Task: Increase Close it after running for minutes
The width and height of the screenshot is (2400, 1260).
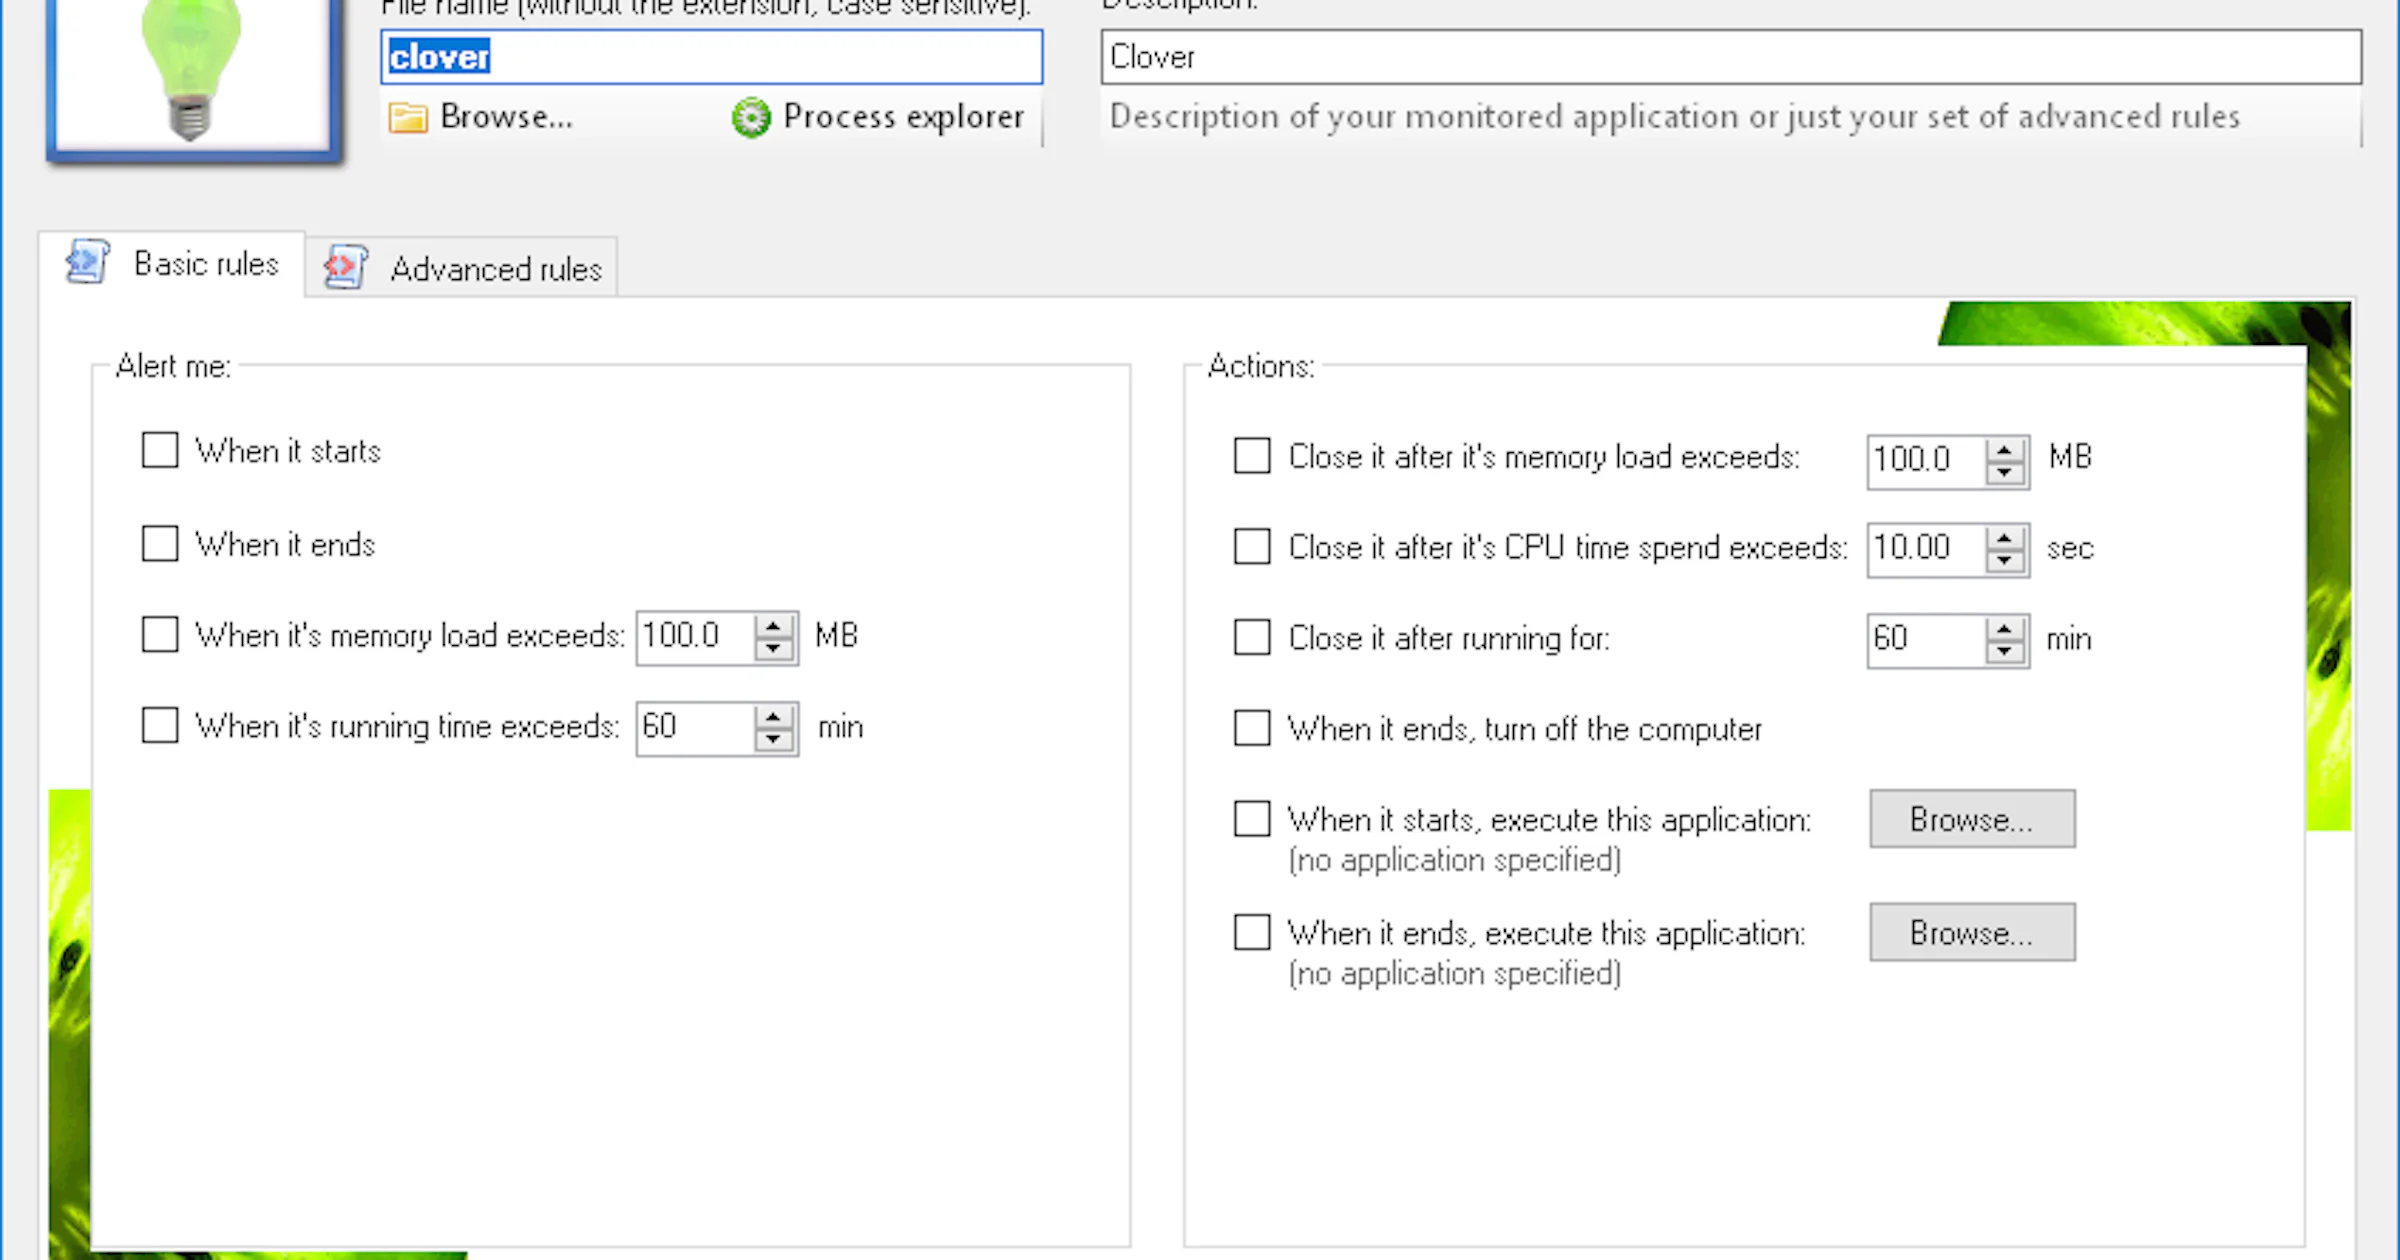Action: (2005, 629)
